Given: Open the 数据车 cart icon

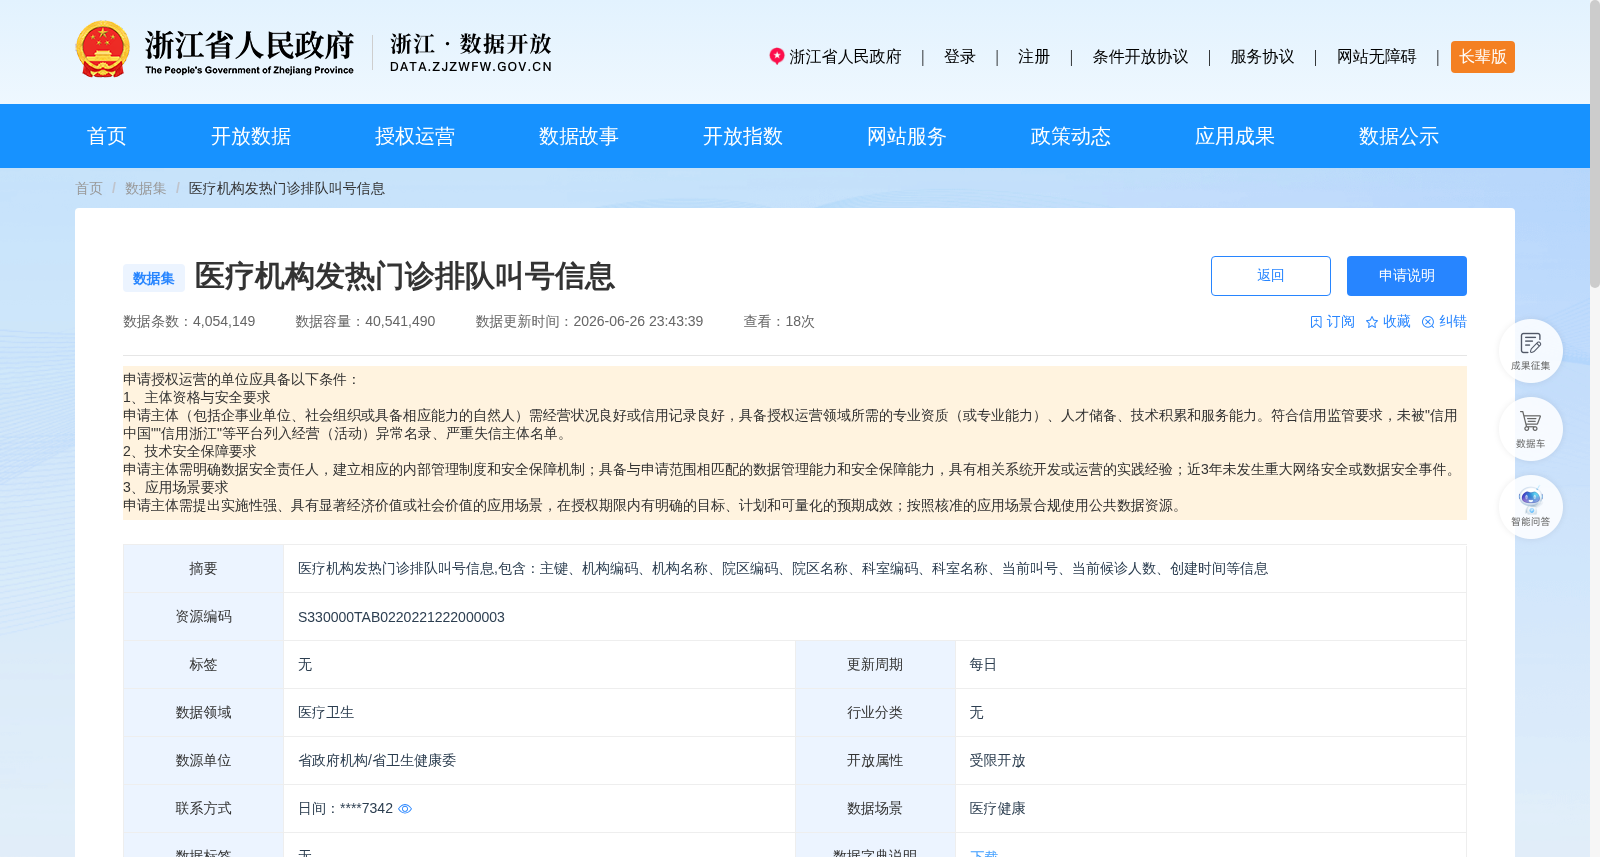Looking at the screenshot, I should tap(1530, 429).
